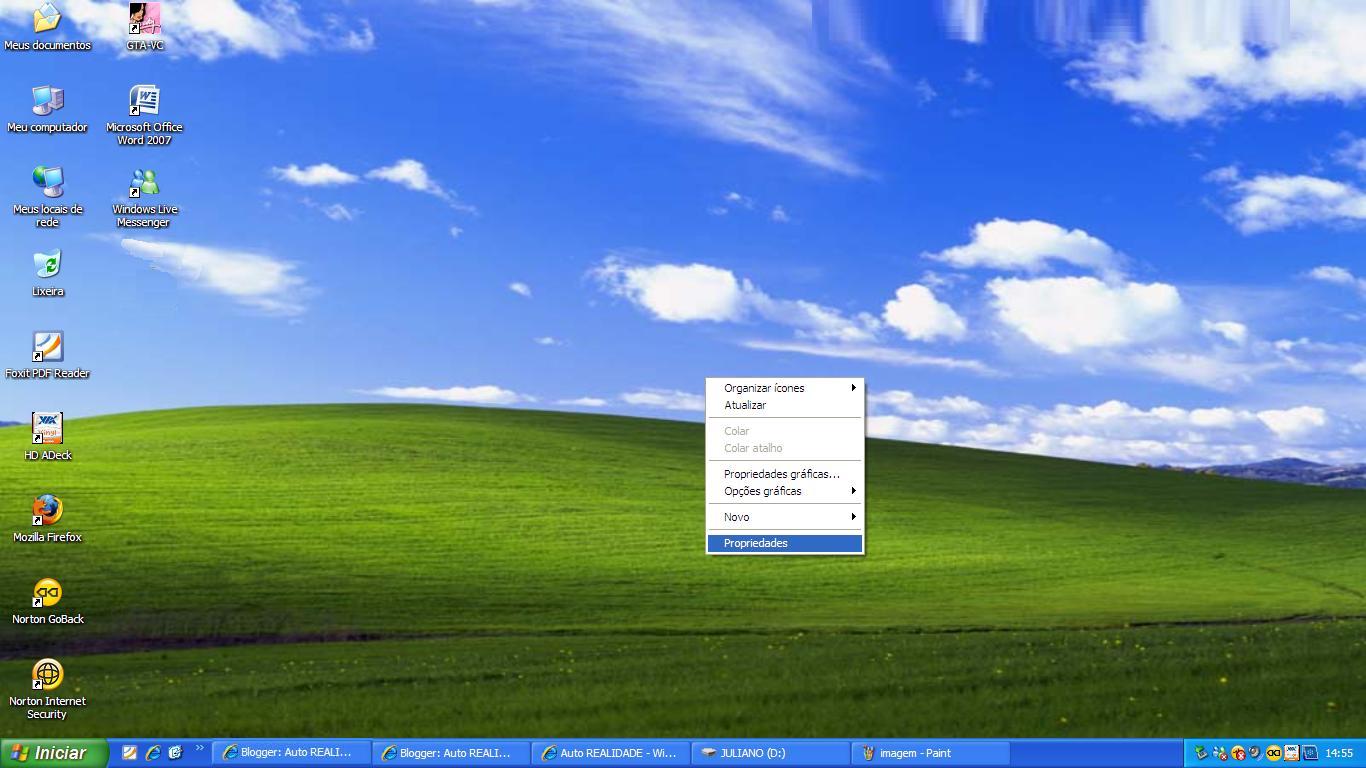Viewport: 1366px width, 768px height.
Task: Launch Internet Explorer from quick launch
Action: click(153, 753)
